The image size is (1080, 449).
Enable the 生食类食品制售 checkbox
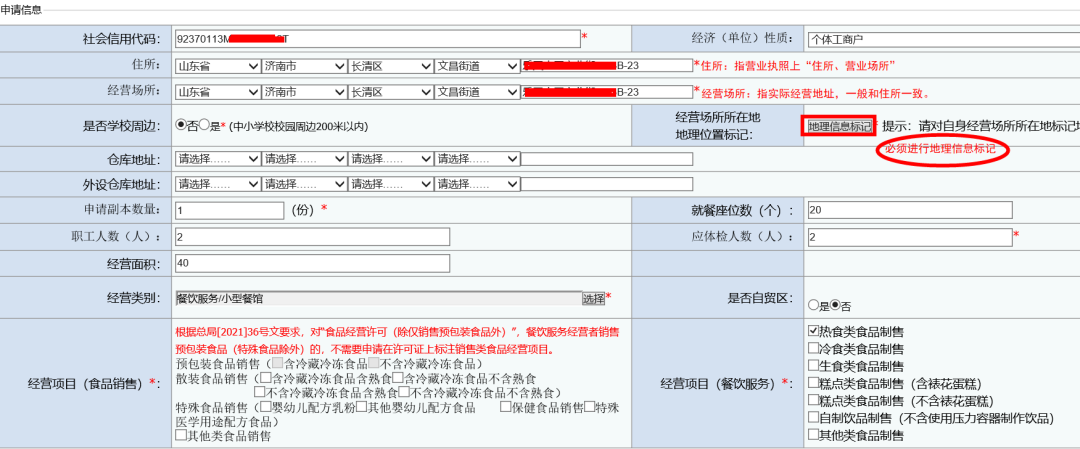813,366
